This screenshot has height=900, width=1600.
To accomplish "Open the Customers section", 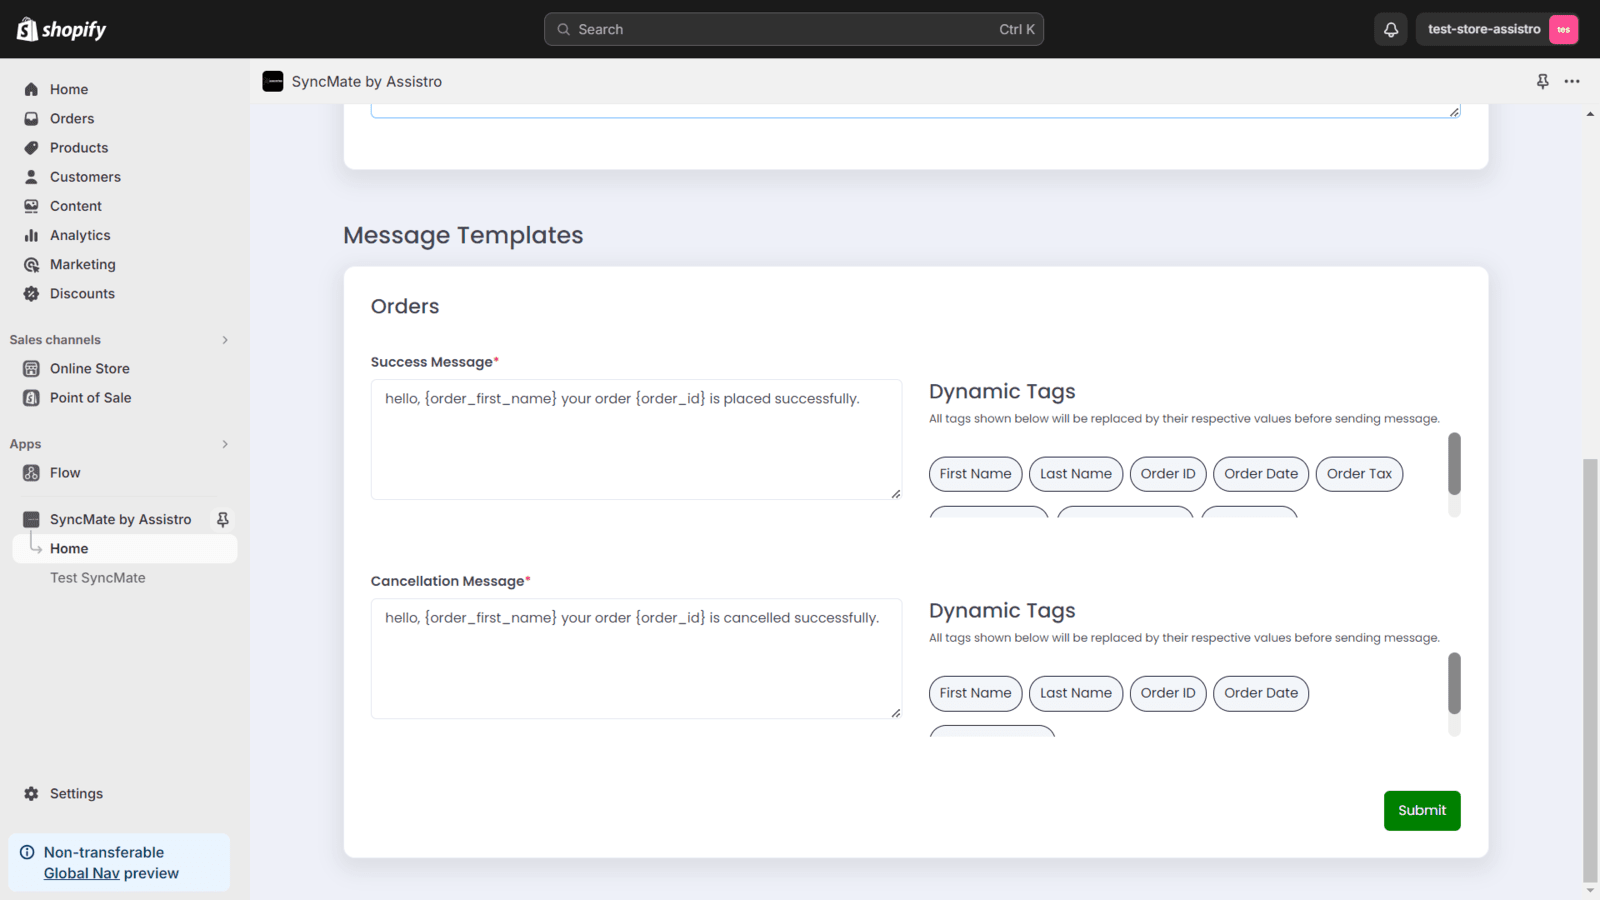I will pos(84,176).
